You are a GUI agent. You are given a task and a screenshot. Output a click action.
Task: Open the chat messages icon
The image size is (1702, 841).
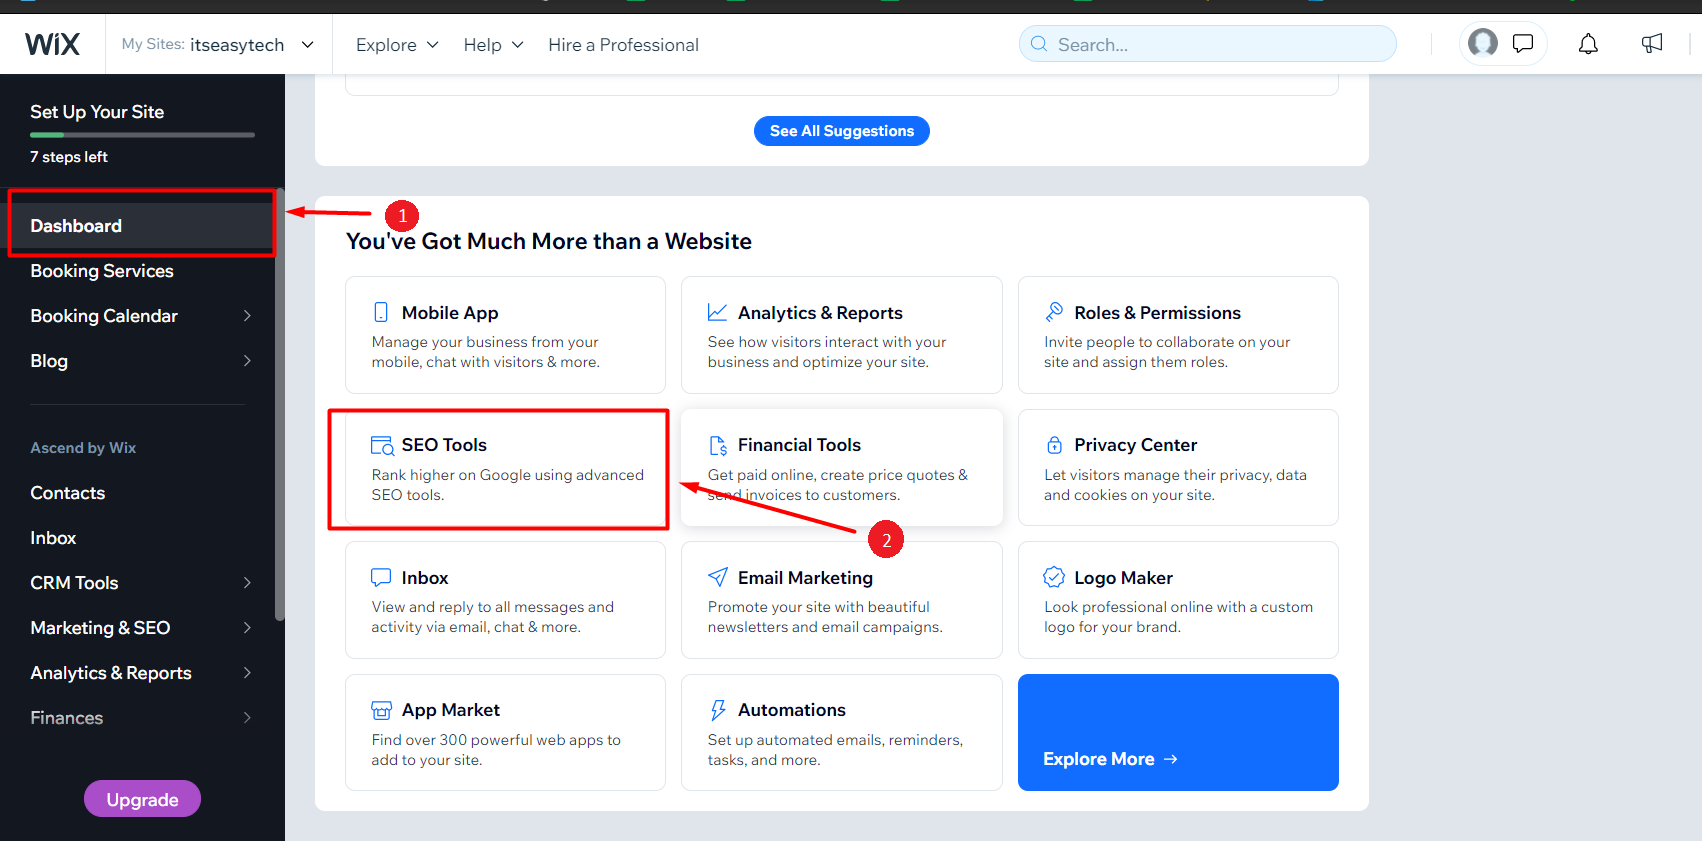coord(1523,43)
